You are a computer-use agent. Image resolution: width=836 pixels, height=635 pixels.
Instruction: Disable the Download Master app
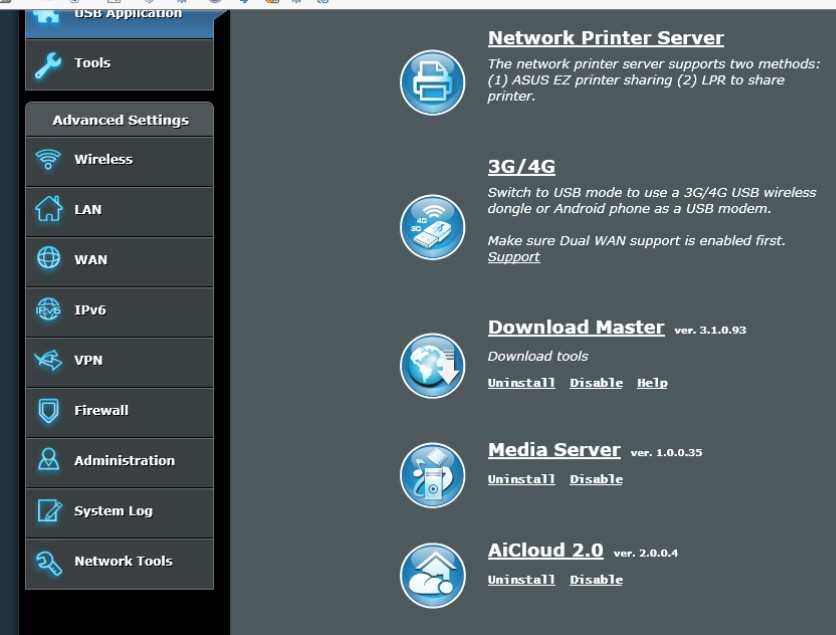(596, 383)
